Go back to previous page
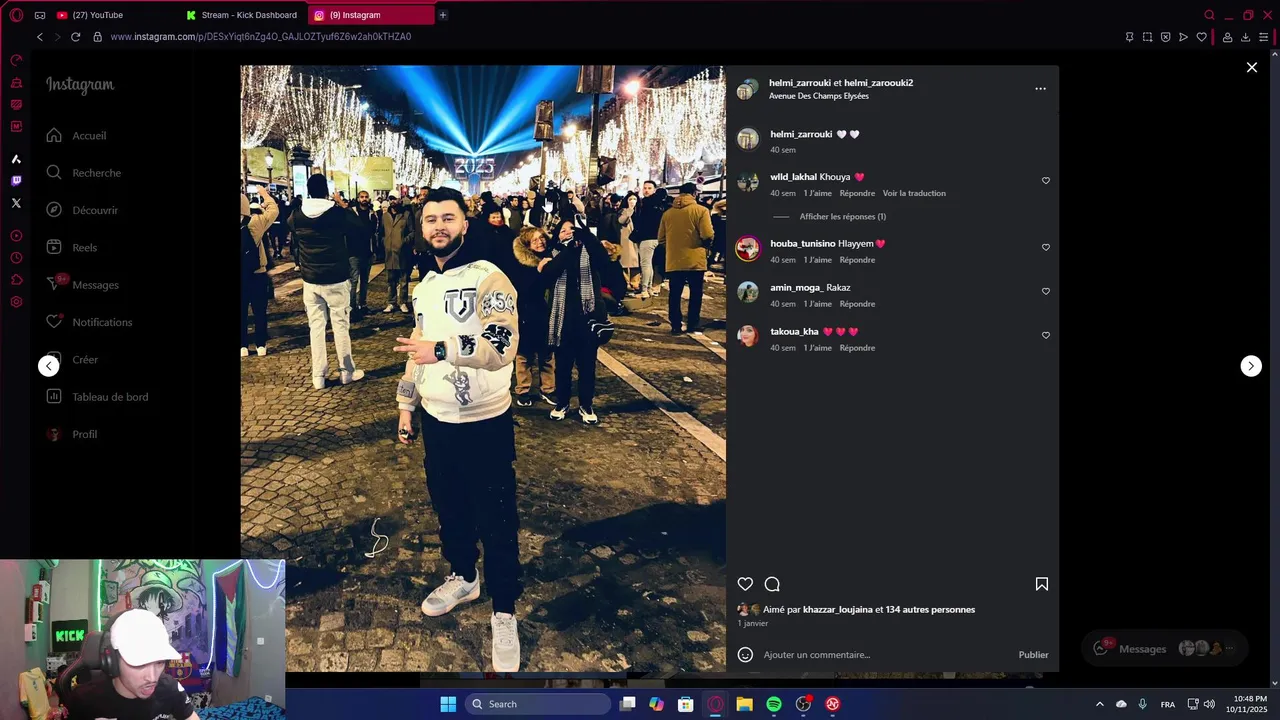The height and width of the screenshot is (720, 1280). pyautogui.click(x=40, y=37)
